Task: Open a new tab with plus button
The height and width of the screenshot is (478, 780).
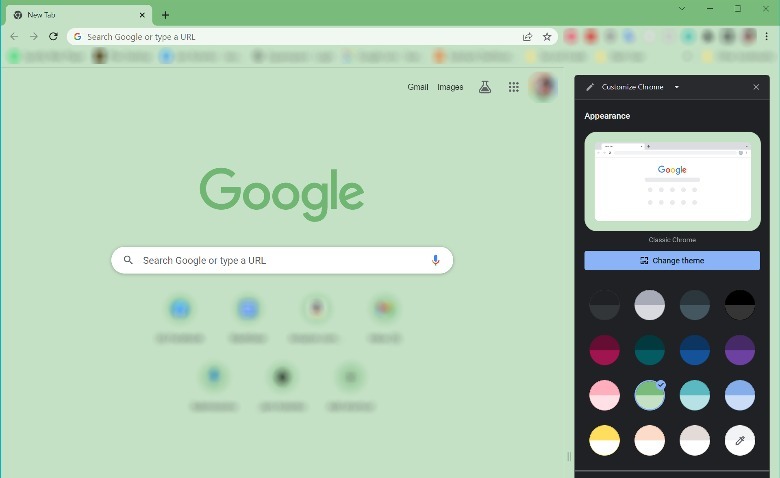Action: tap(165, 15)
